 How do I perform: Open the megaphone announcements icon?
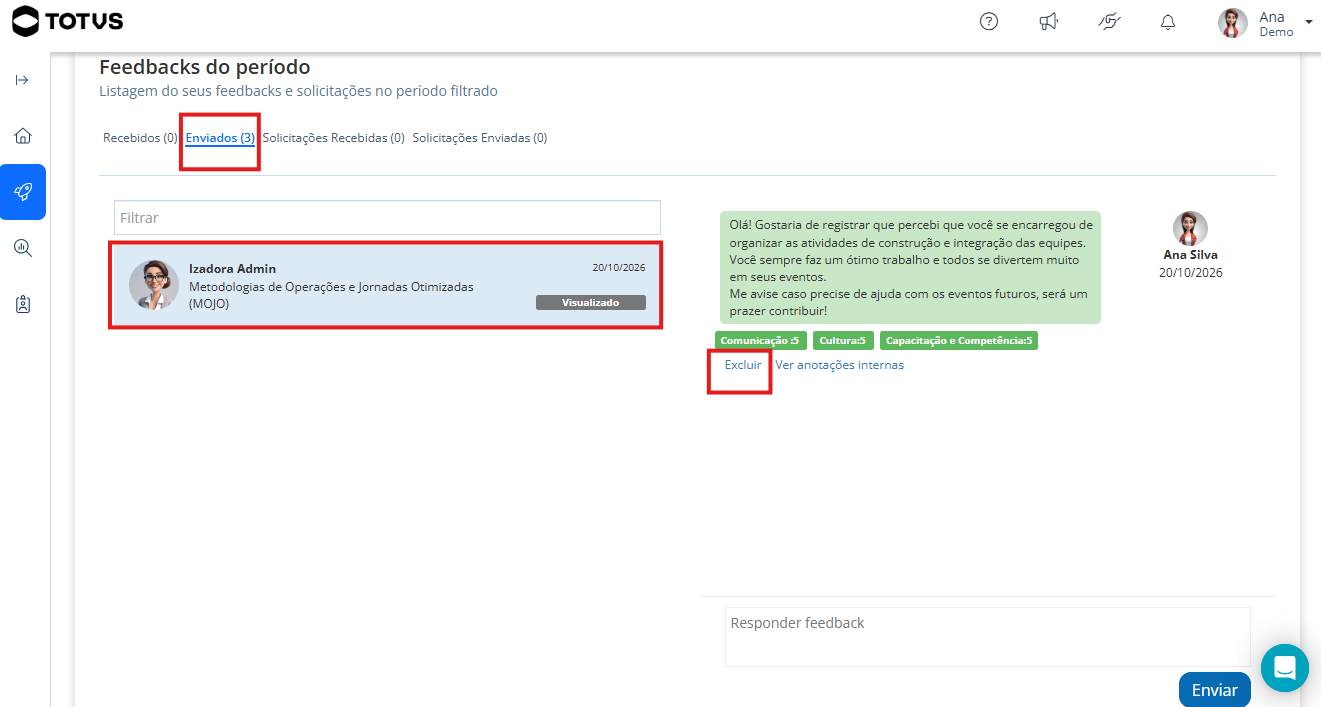(1048, 22)
